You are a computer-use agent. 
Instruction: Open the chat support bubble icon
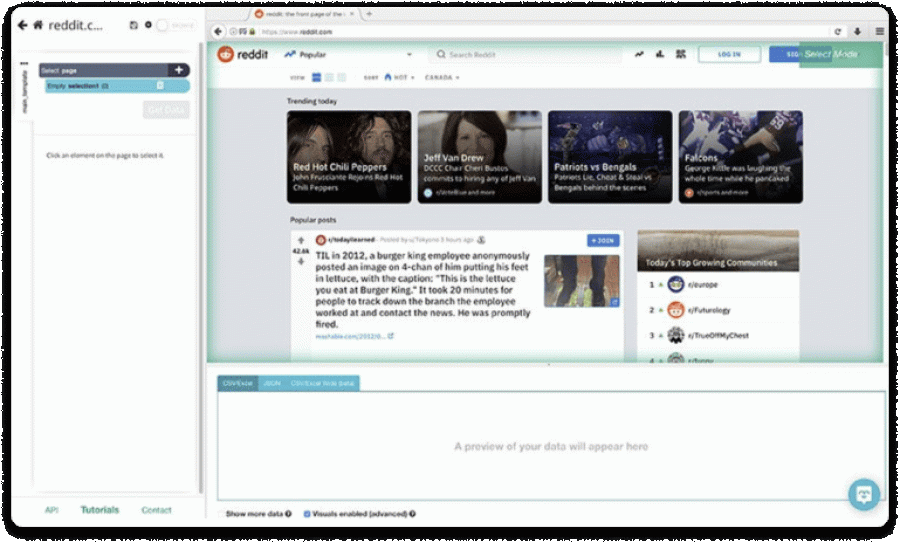click(x=864, y=494)
